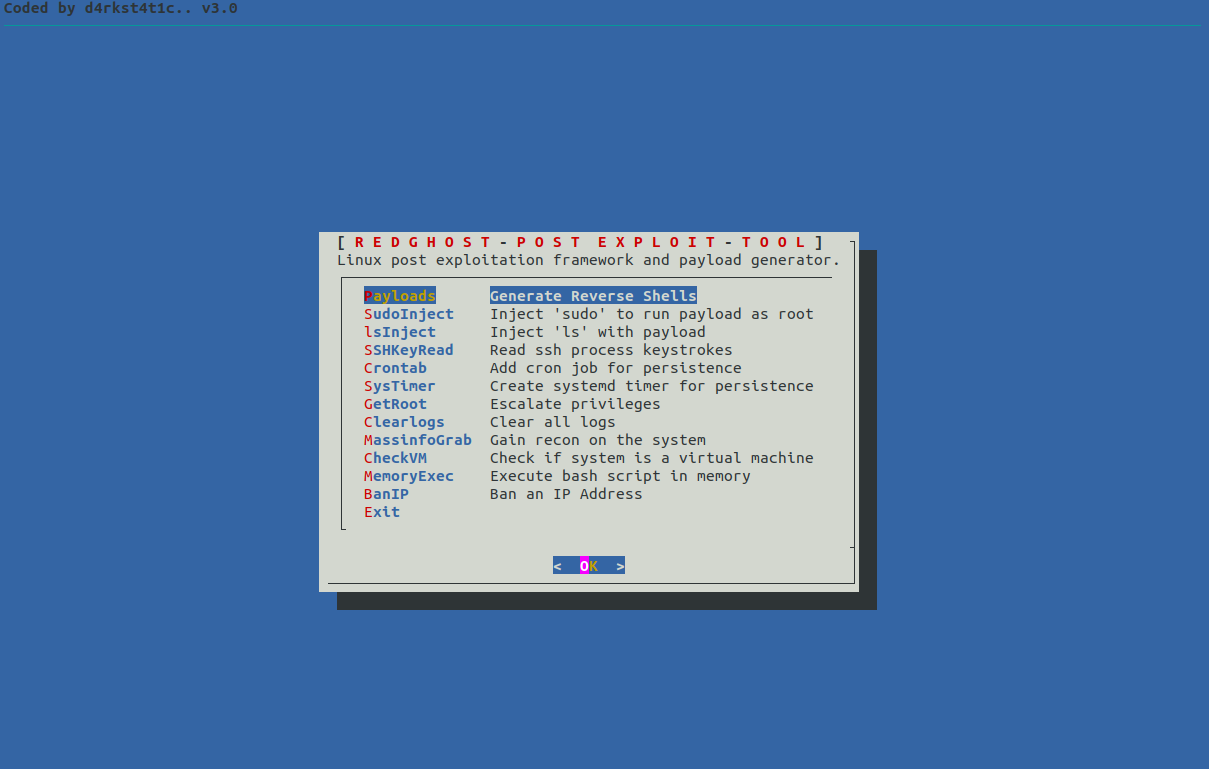Click the REDGHOST-POST EXPLOIT-TOOL dialog title

coord(580,242)
